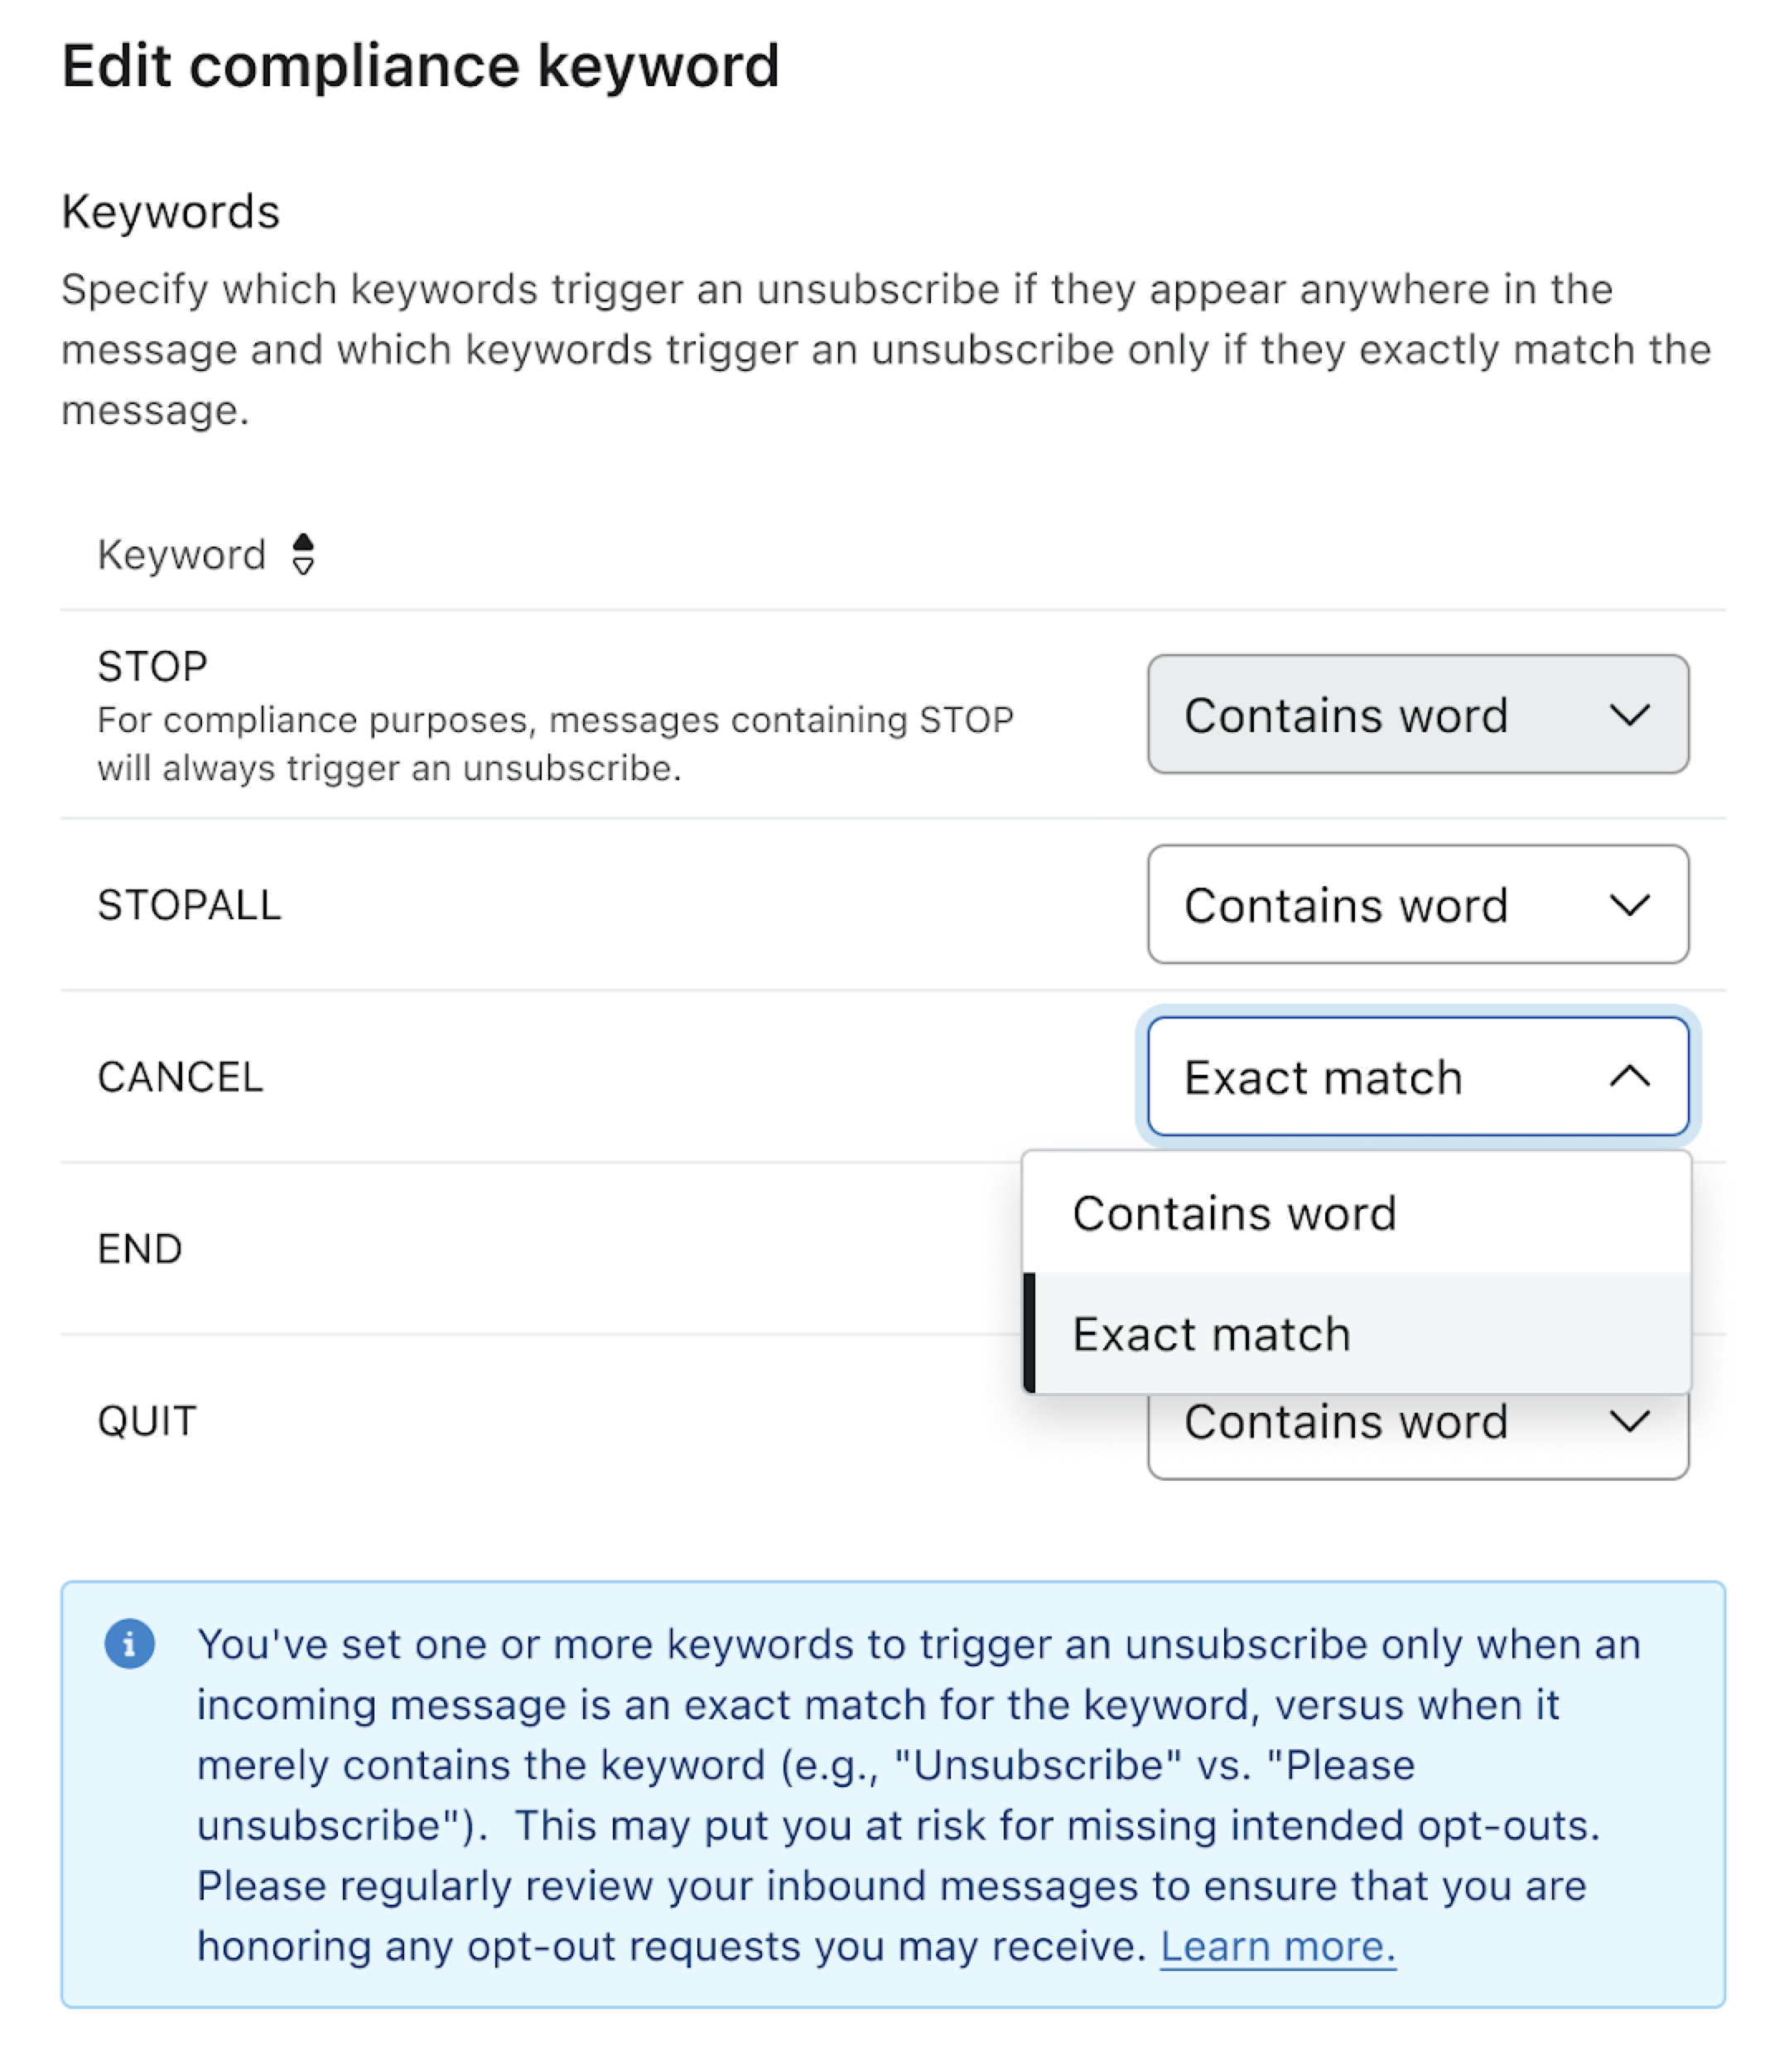Click the "Keywords" section heading
1784x2072 pixels.
click(x=170, y=212)
